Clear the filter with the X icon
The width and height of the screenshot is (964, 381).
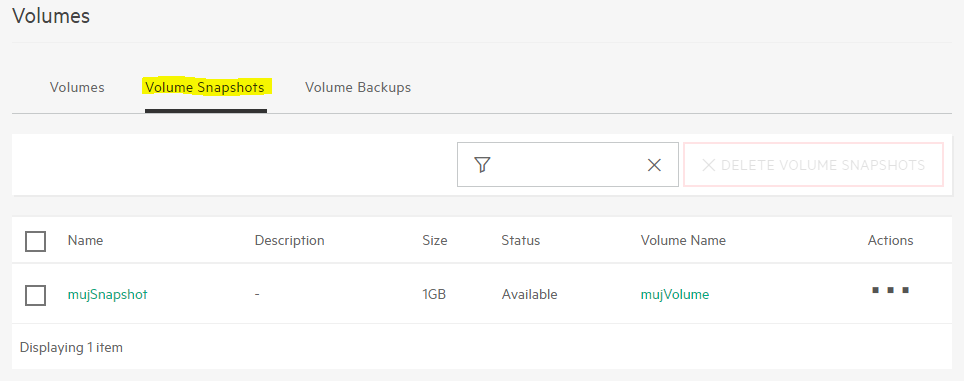(x=654, y=165)
